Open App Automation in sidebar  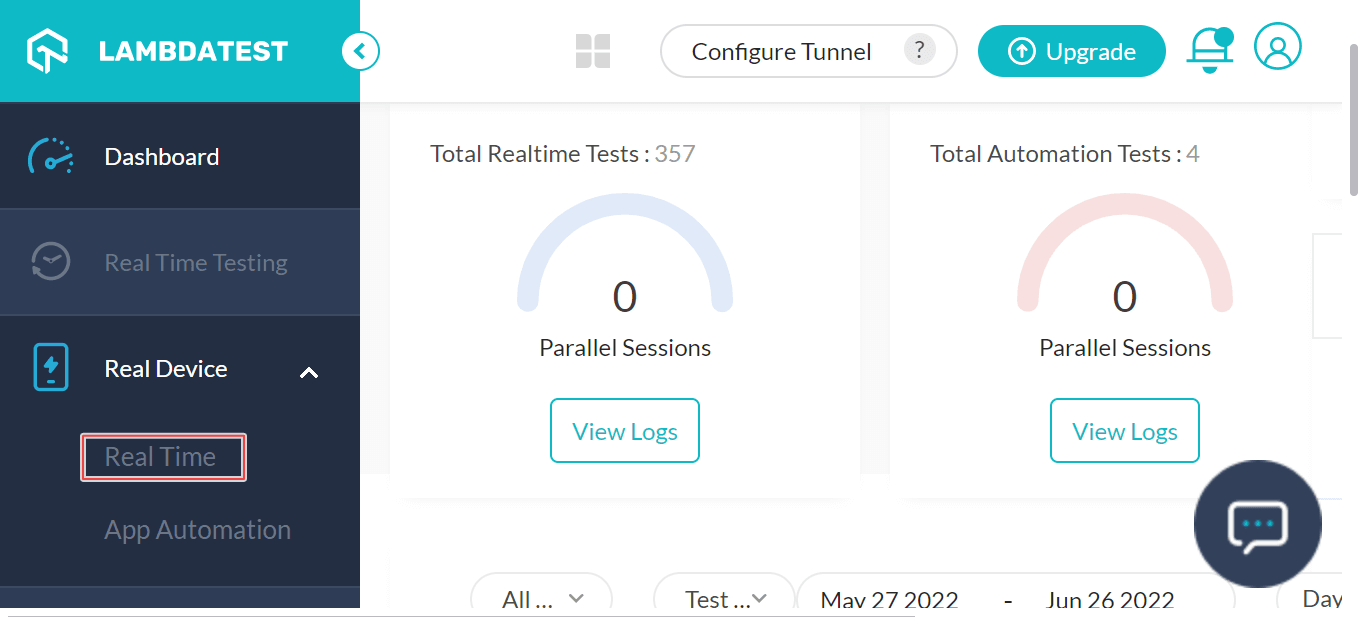197,530
